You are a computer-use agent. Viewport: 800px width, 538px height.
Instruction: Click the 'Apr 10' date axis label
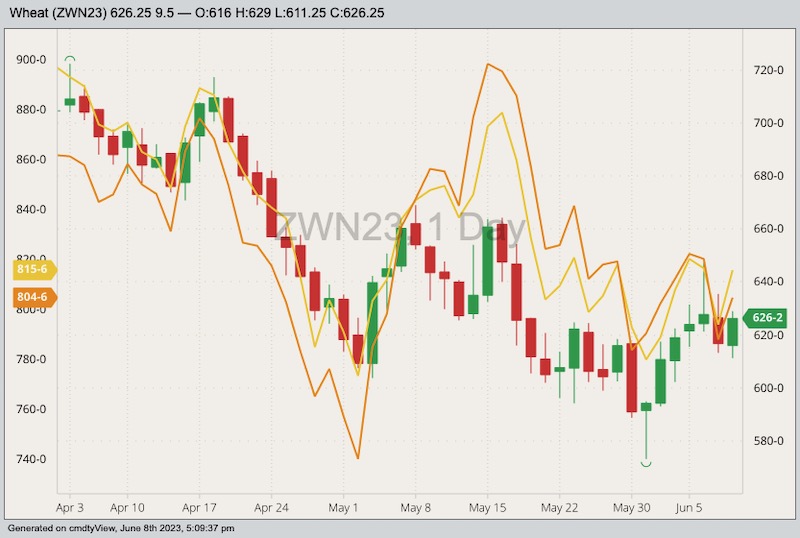tap(127, 508)
